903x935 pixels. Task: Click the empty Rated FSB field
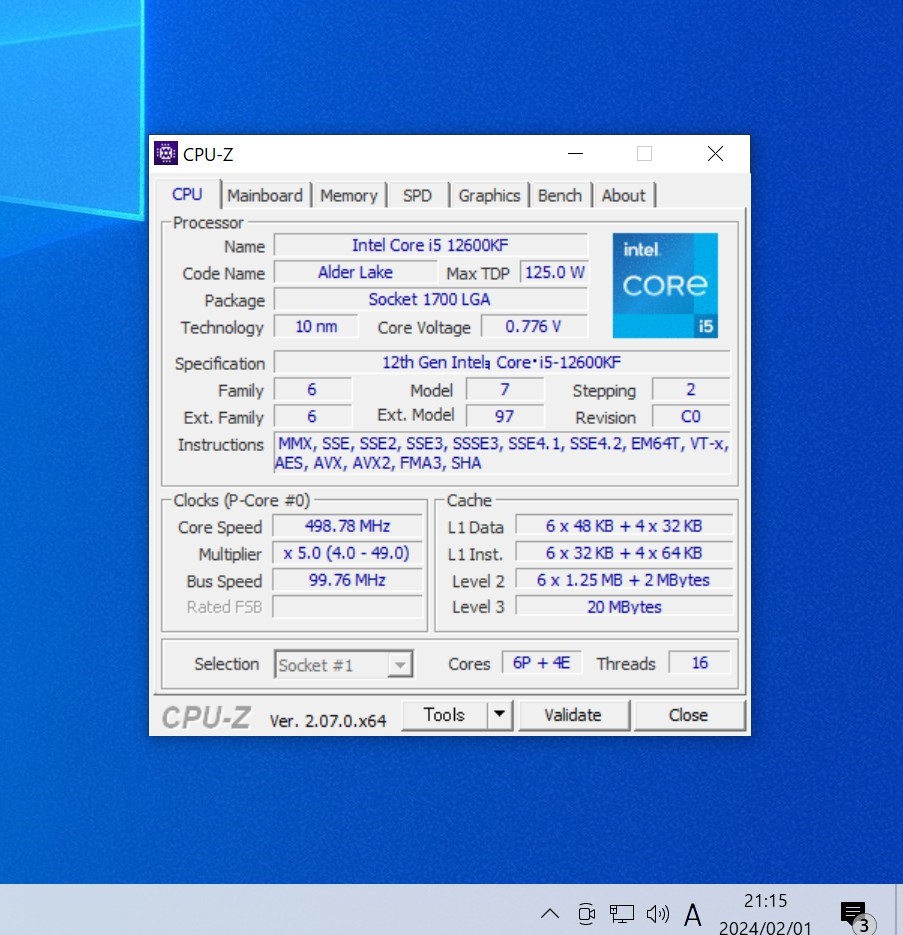(348, 607)
